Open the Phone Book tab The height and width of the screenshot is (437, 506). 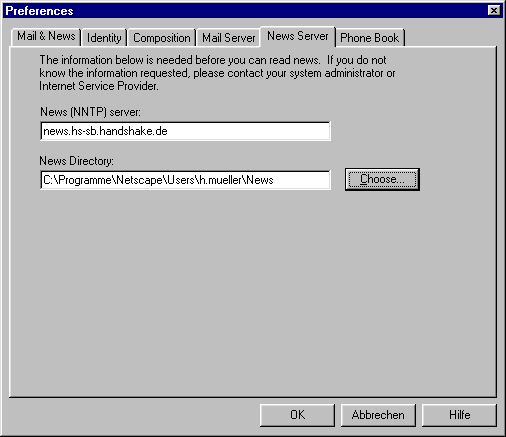[x=369, y=38]
